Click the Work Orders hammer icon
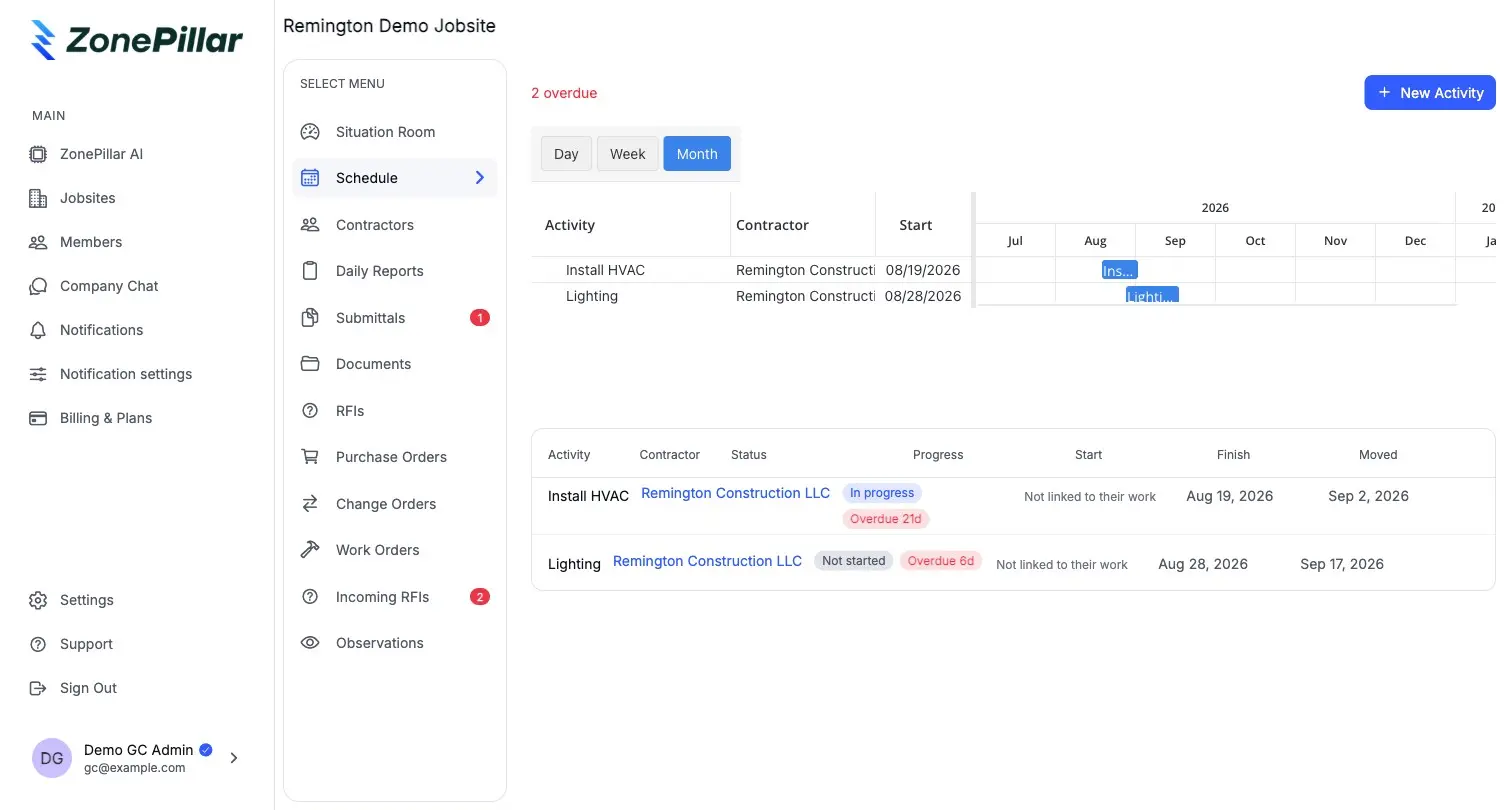1512x810 pixels. click(310, 550)
